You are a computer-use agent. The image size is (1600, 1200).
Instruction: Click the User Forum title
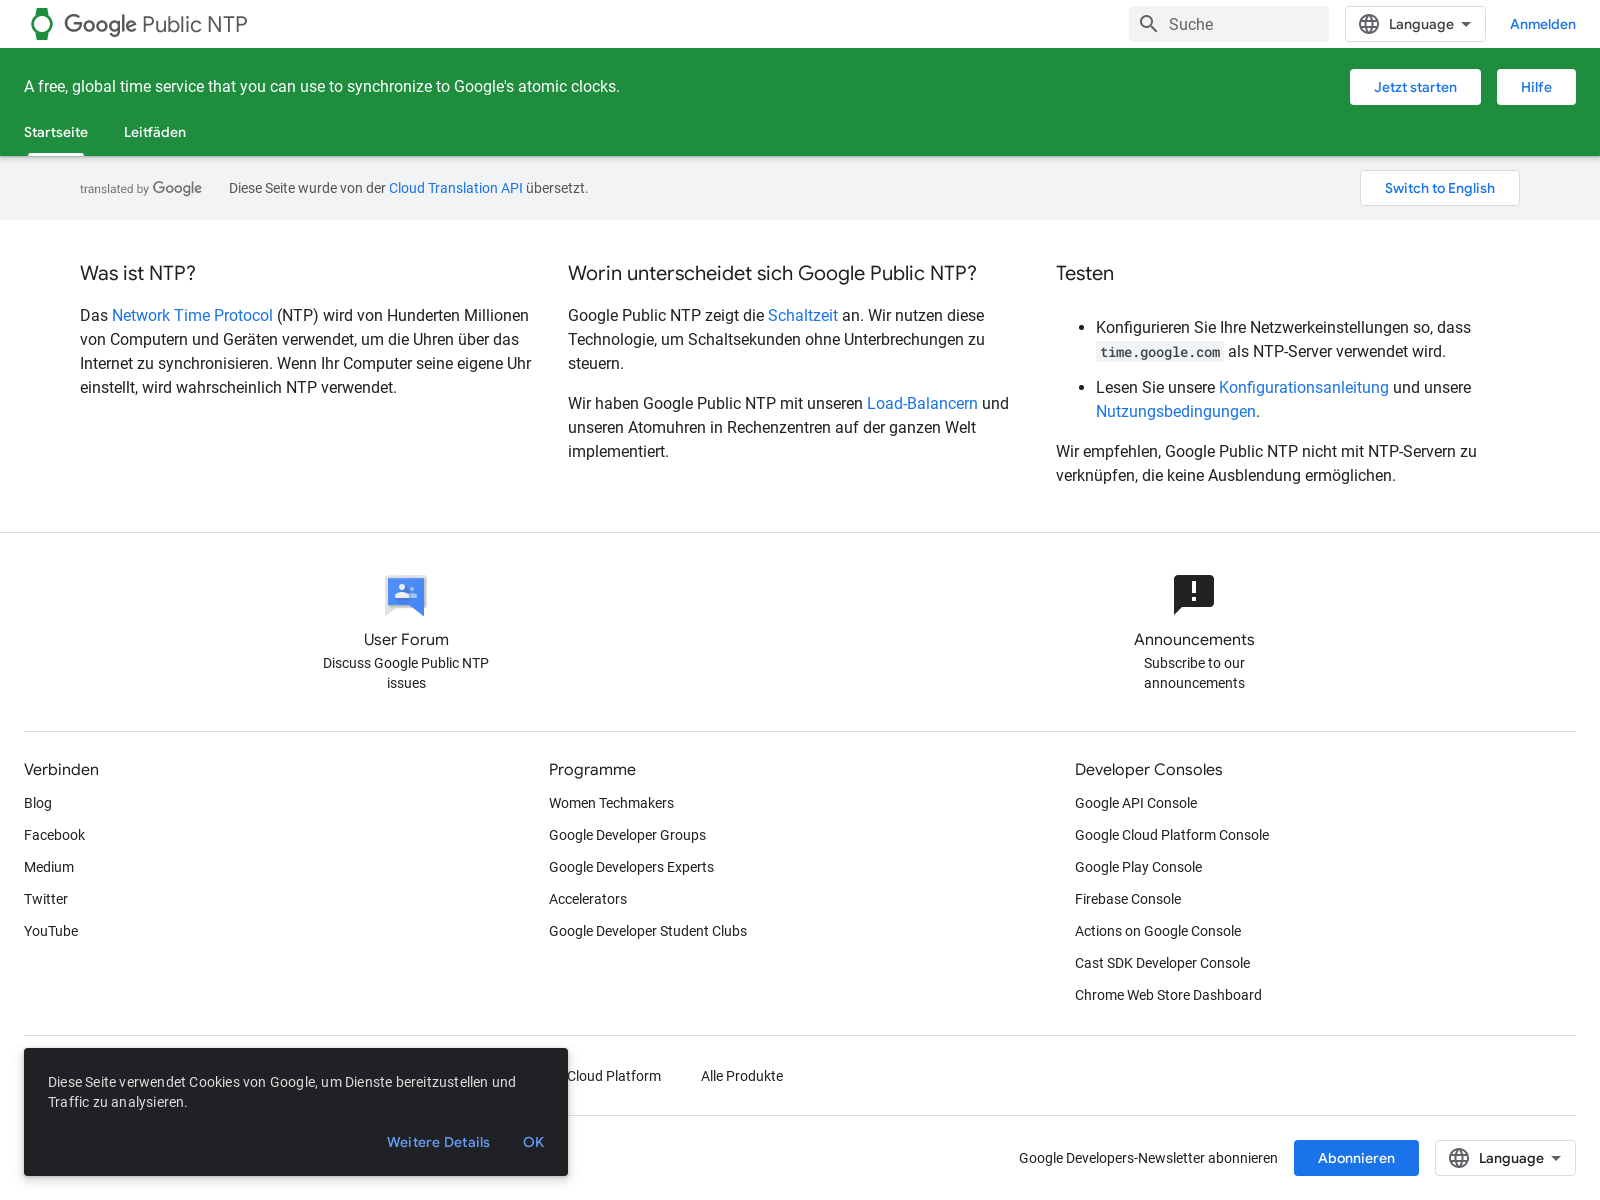[406, 640]
